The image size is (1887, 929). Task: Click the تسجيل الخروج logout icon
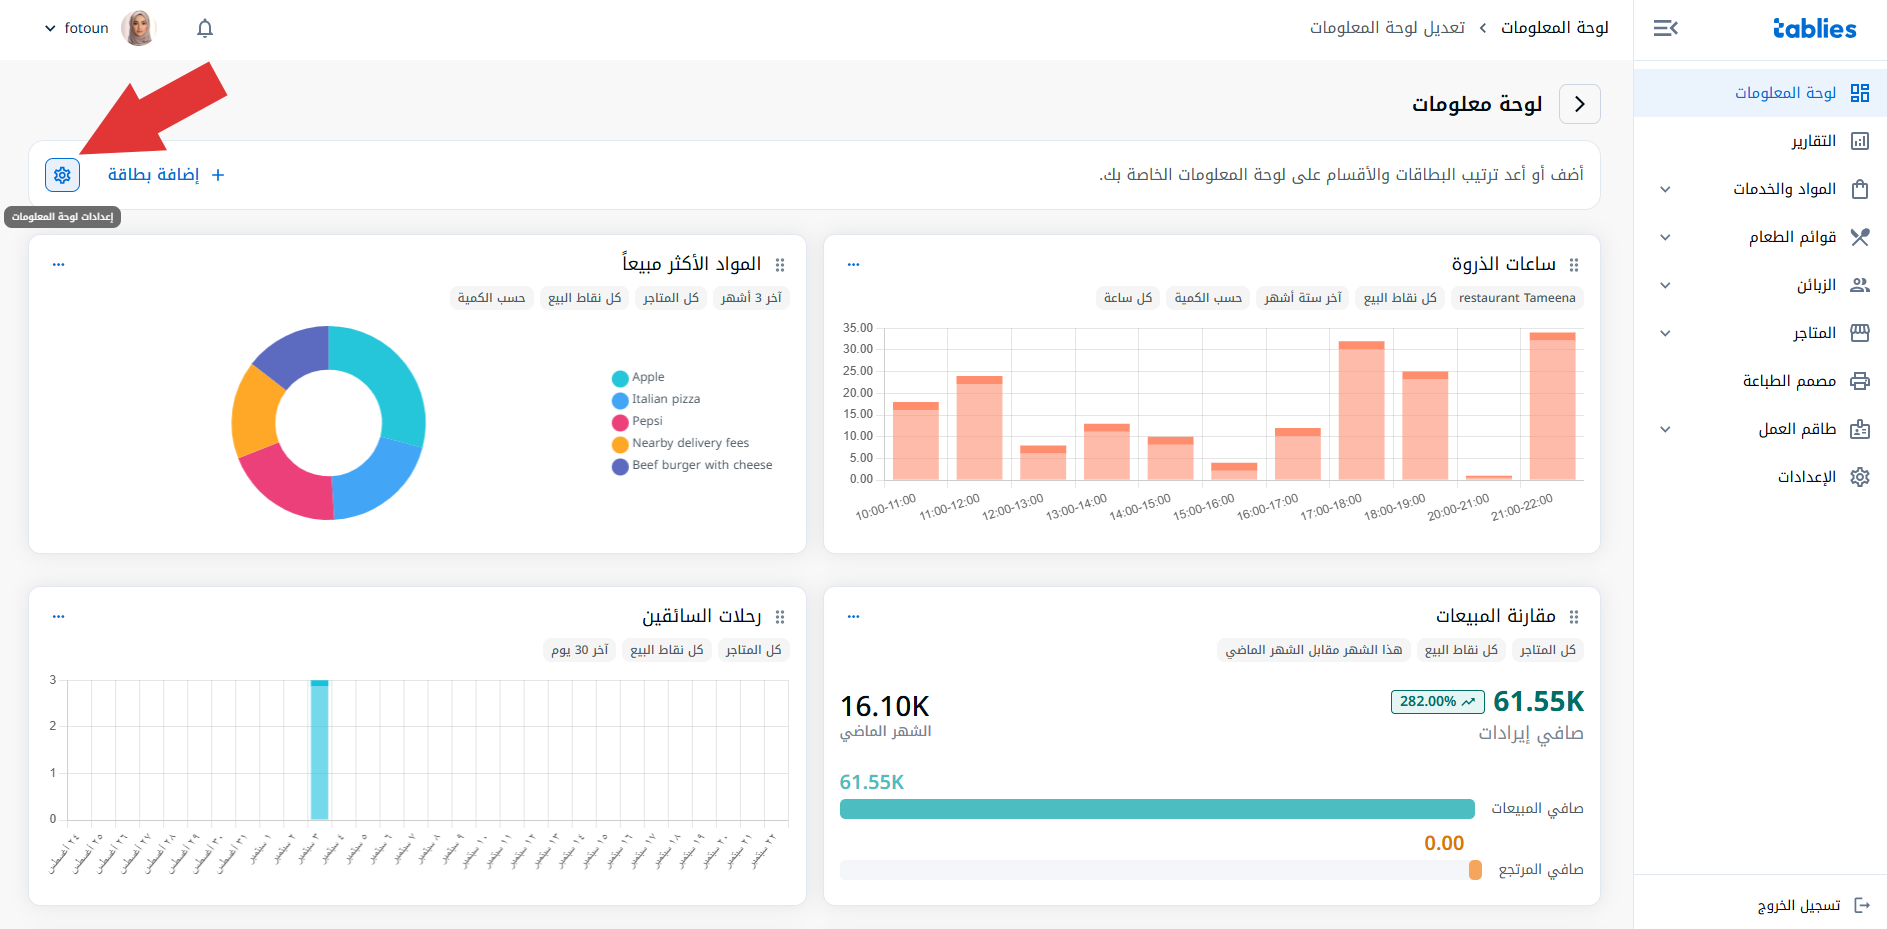pos(1862,905)
